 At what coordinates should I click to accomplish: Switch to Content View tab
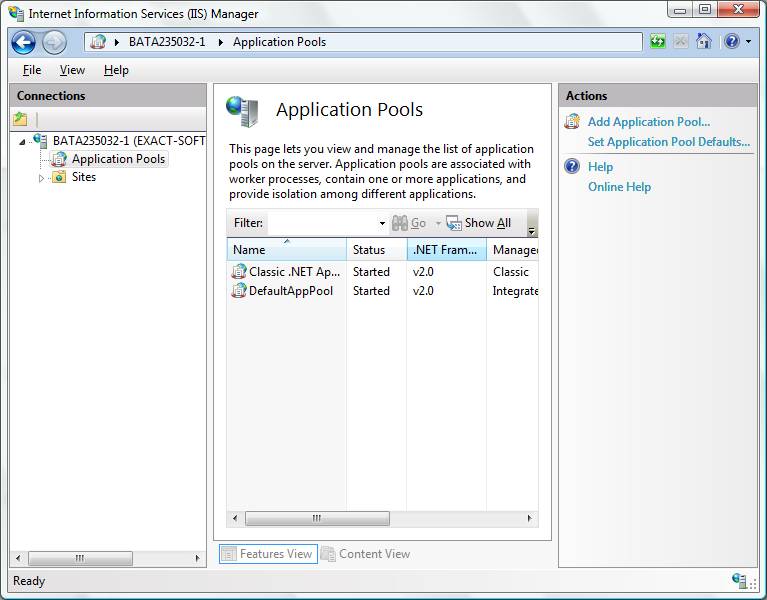click(366, 554)
